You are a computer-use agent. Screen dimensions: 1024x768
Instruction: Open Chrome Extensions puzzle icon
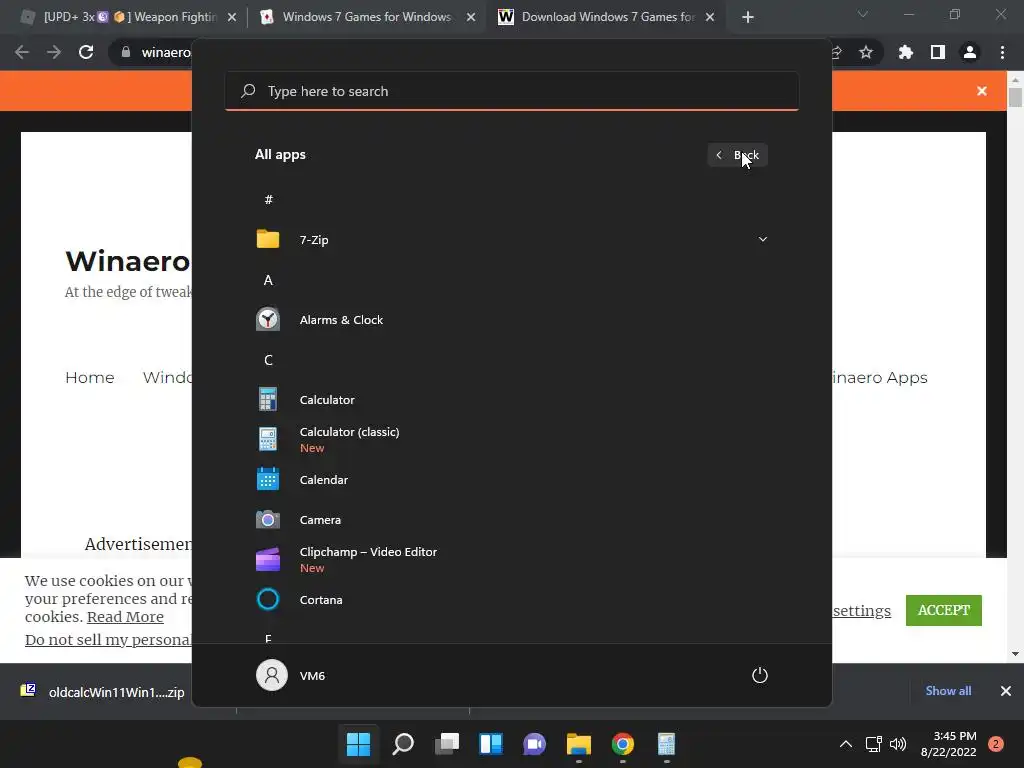906,52
